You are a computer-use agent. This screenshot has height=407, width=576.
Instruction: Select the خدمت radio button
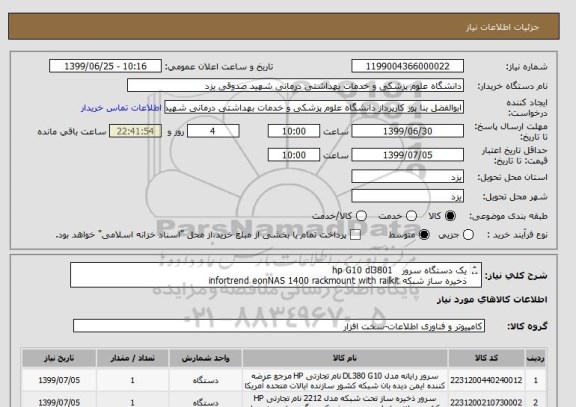point(411,216)
